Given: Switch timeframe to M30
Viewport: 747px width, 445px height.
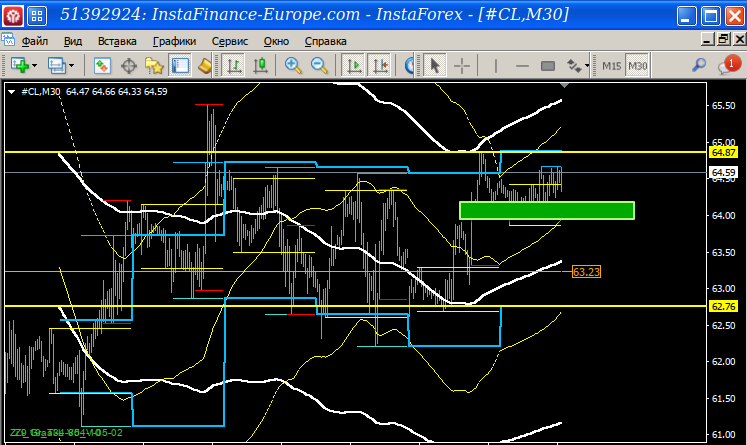Looking at the screenshot, I should click(637, 66).
